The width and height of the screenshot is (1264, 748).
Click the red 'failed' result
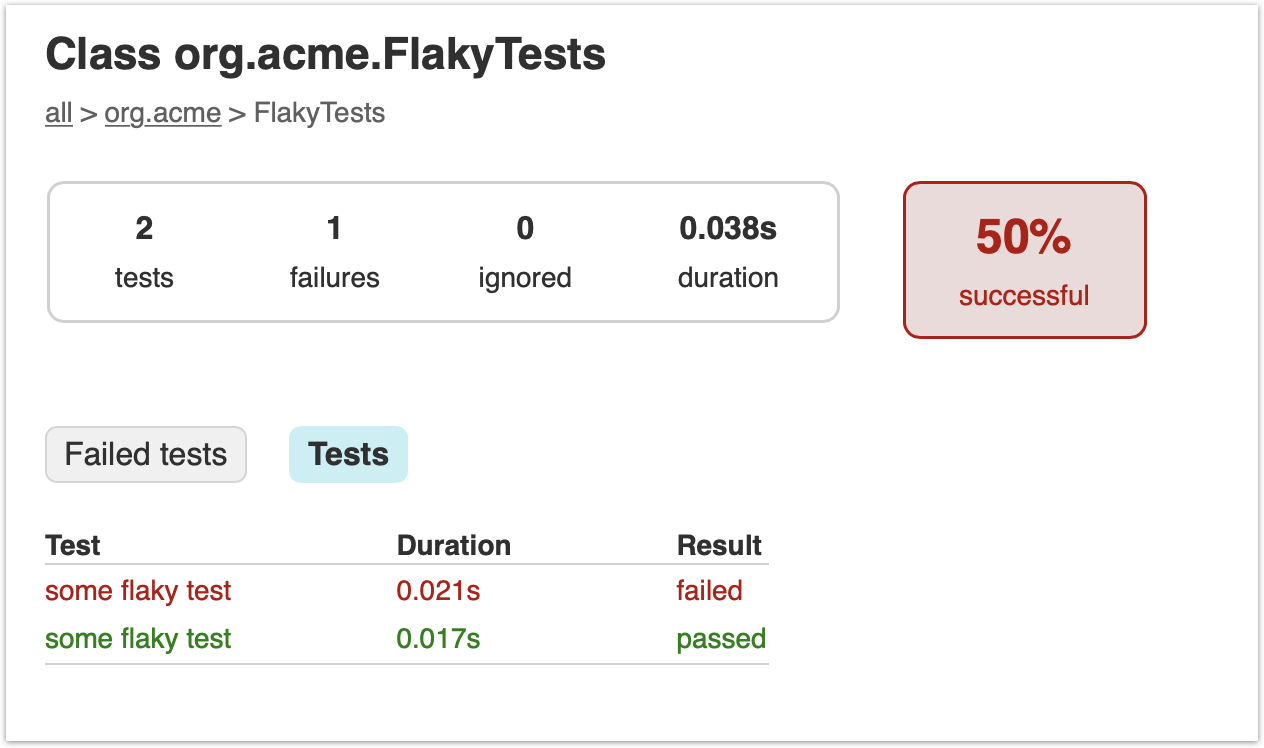tap(709, 591)
